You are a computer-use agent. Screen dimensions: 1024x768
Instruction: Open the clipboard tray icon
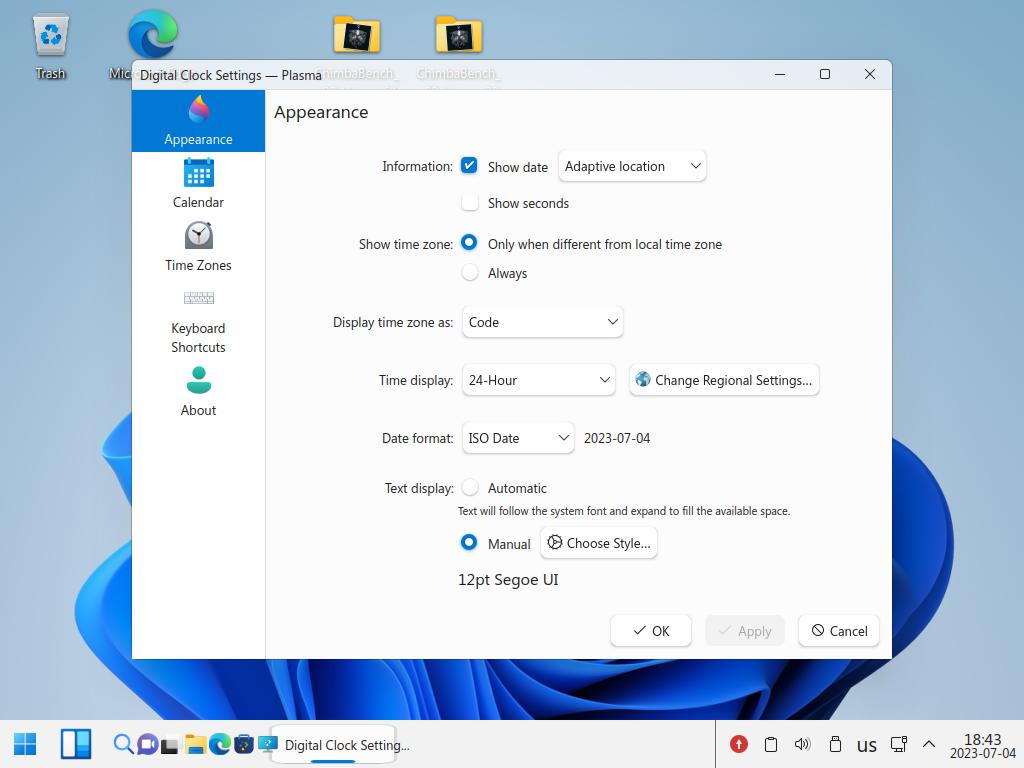click(x=771, y=744)
